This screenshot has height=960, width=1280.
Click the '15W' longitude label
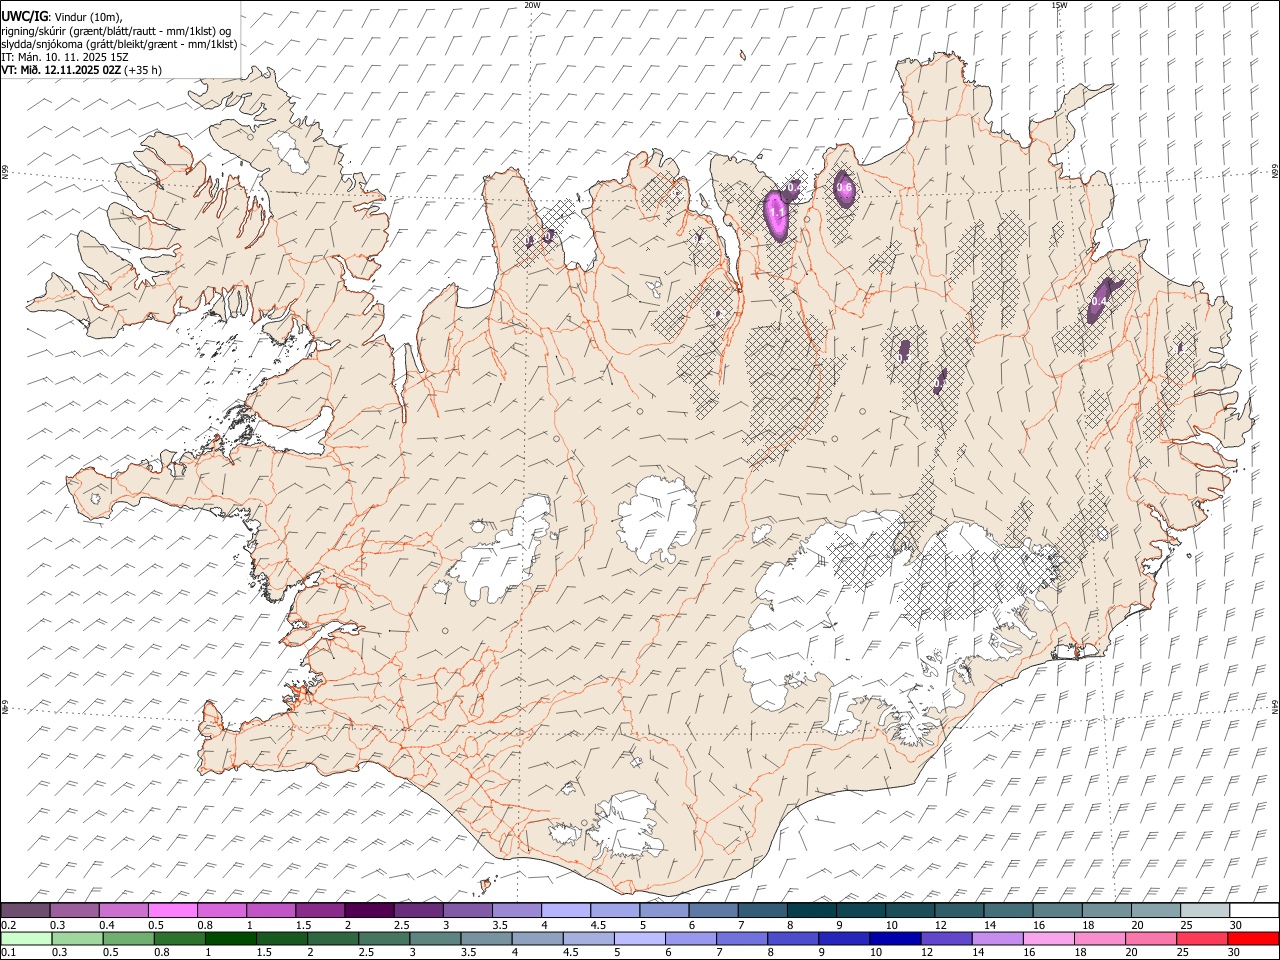pos(1059,5)
